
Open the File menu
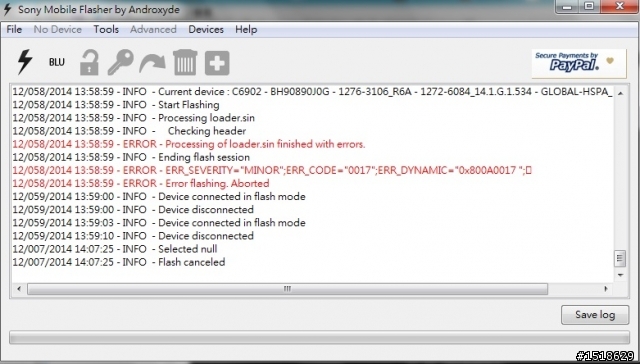pos(14,29)
